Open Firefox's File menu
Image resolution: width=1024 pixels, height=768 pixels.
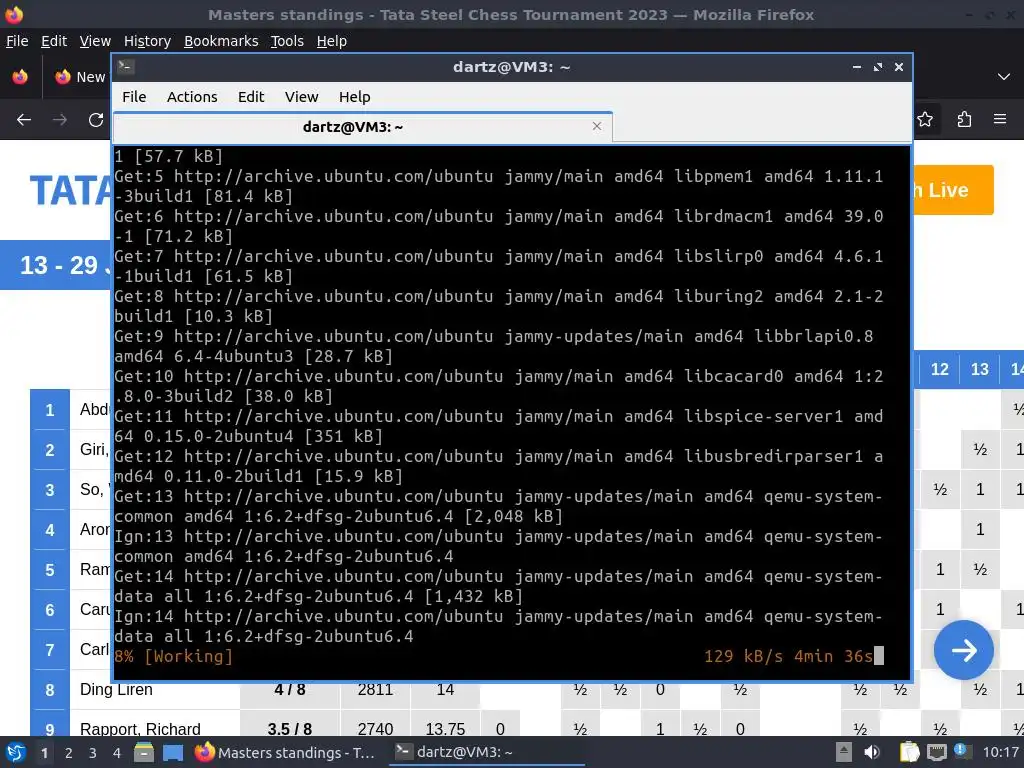pyautogui.click(x=17, y=41)
